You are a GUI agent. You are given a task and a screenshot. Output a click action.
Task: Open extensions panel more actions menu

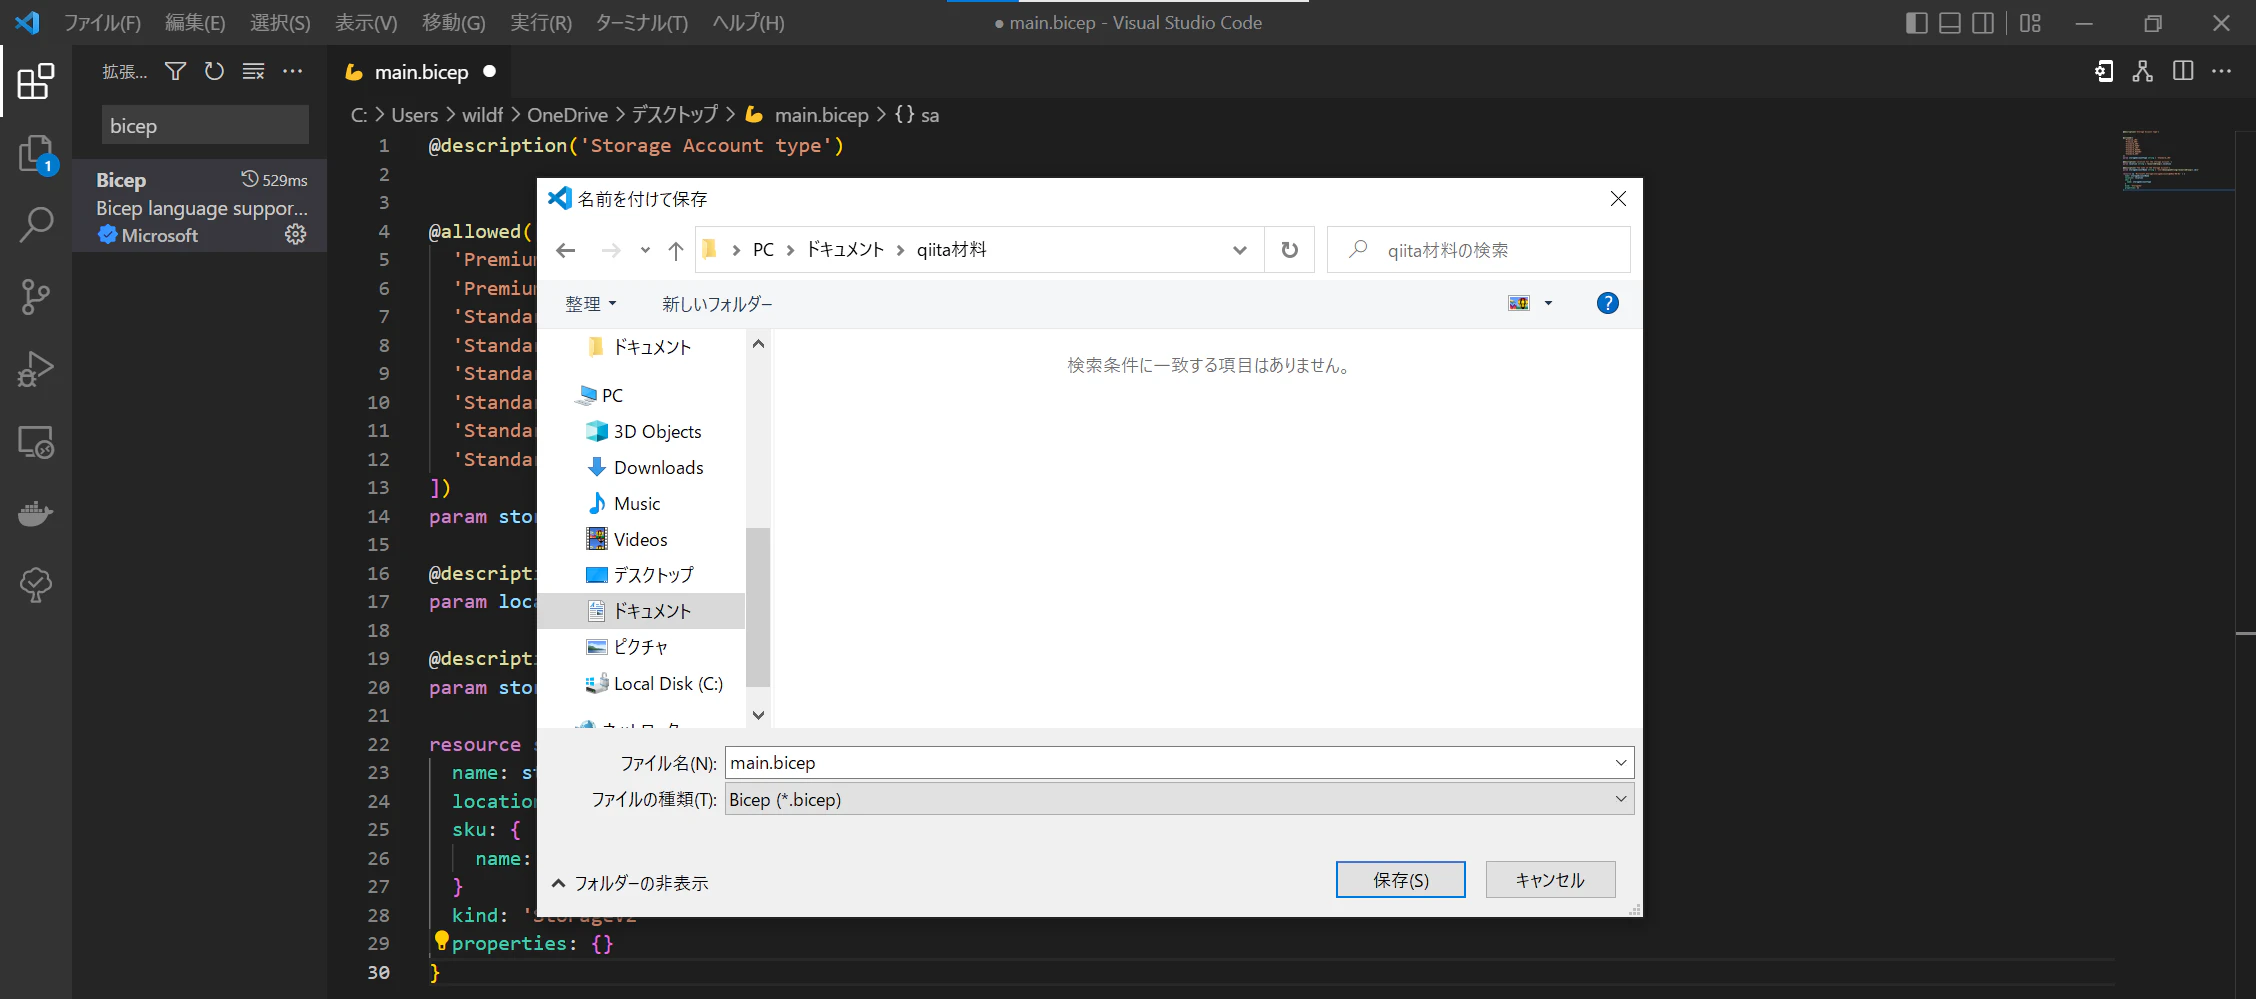[x=292, y=71]
